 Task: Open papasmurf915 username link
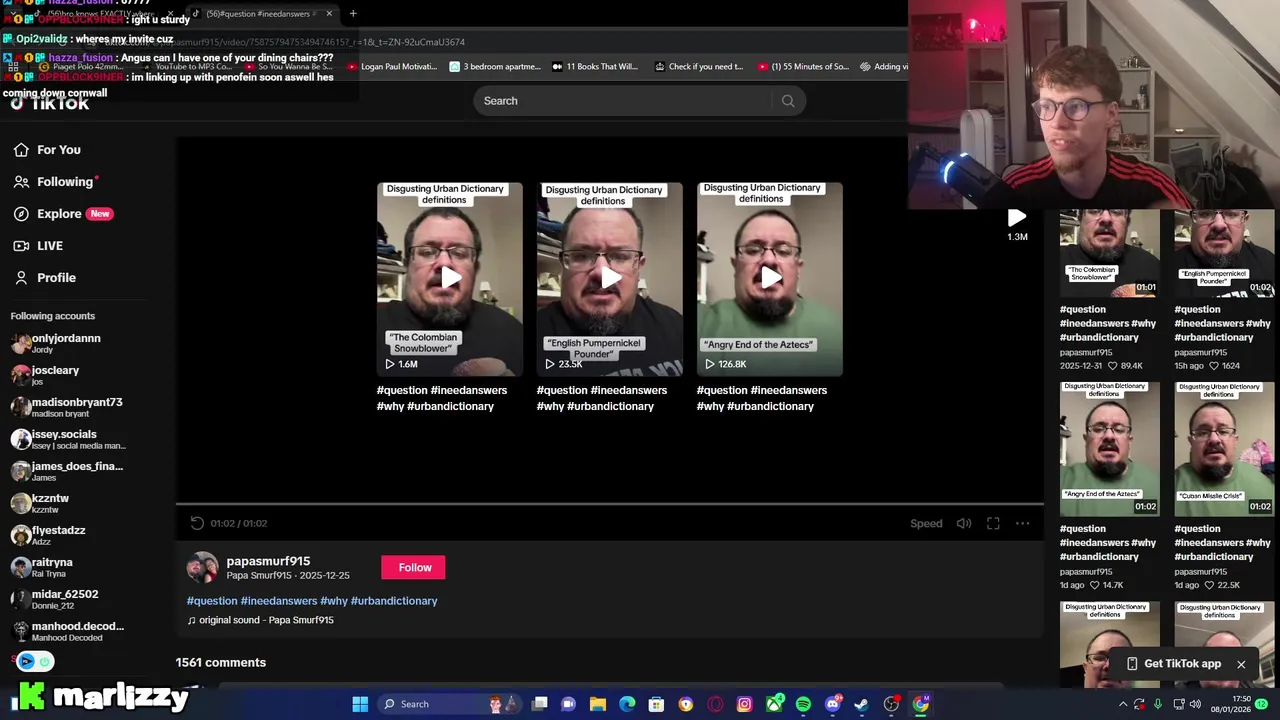[268, 561]
